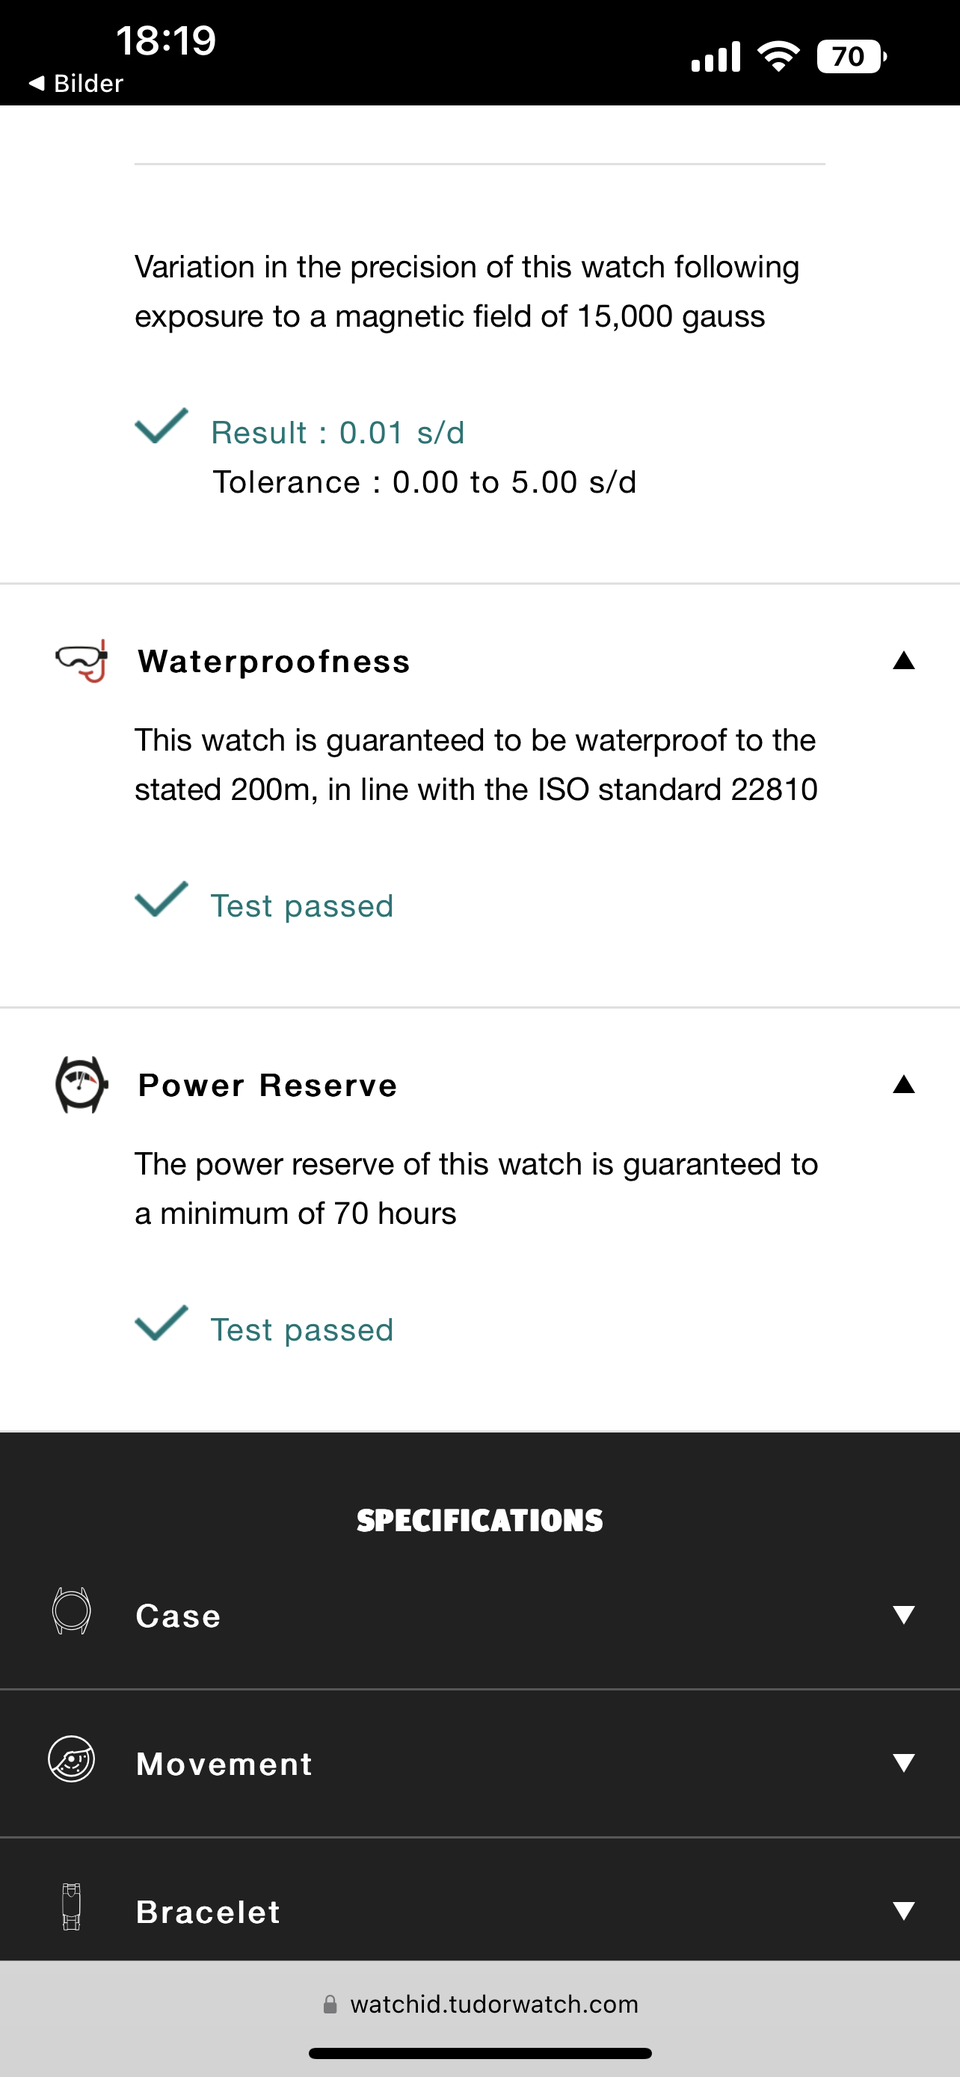The width and height of the screenshot is (960, 2077).
Task: Click the diving mask Waterproofness icon
Action: (x=82, y=661)
